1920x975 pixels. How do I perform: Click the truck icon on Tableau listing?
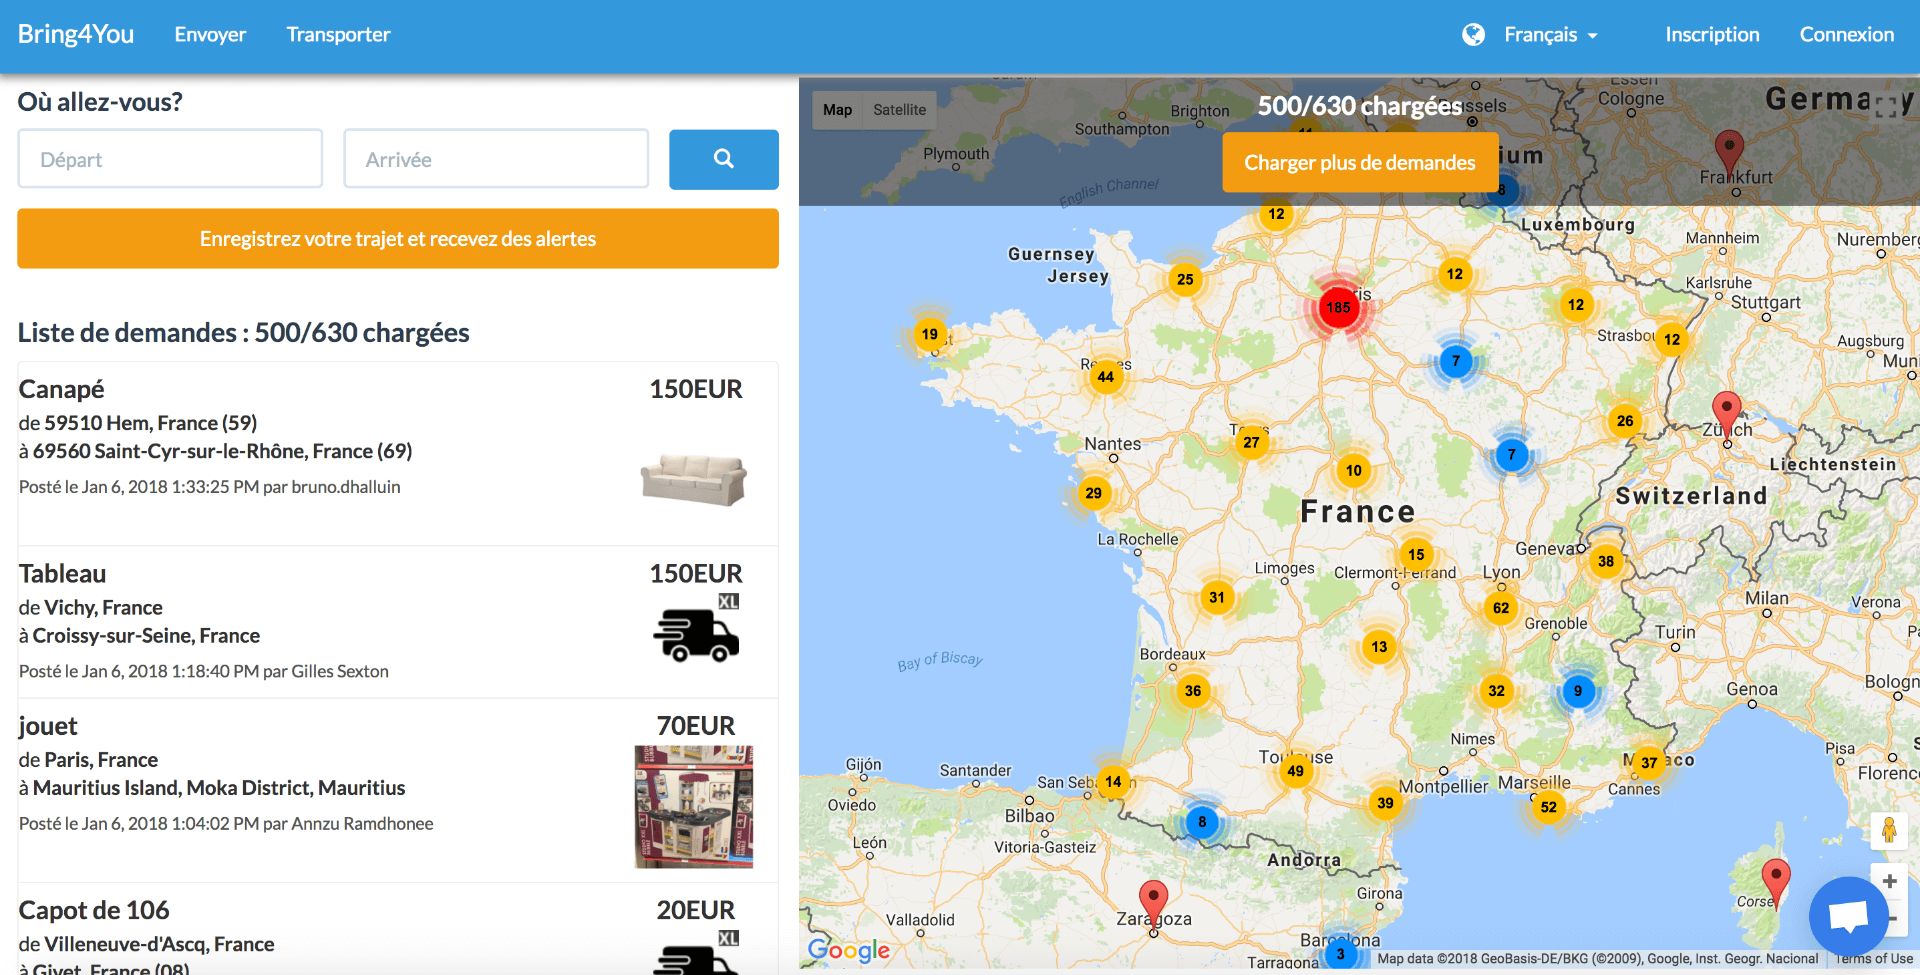(x=696, y=629)
